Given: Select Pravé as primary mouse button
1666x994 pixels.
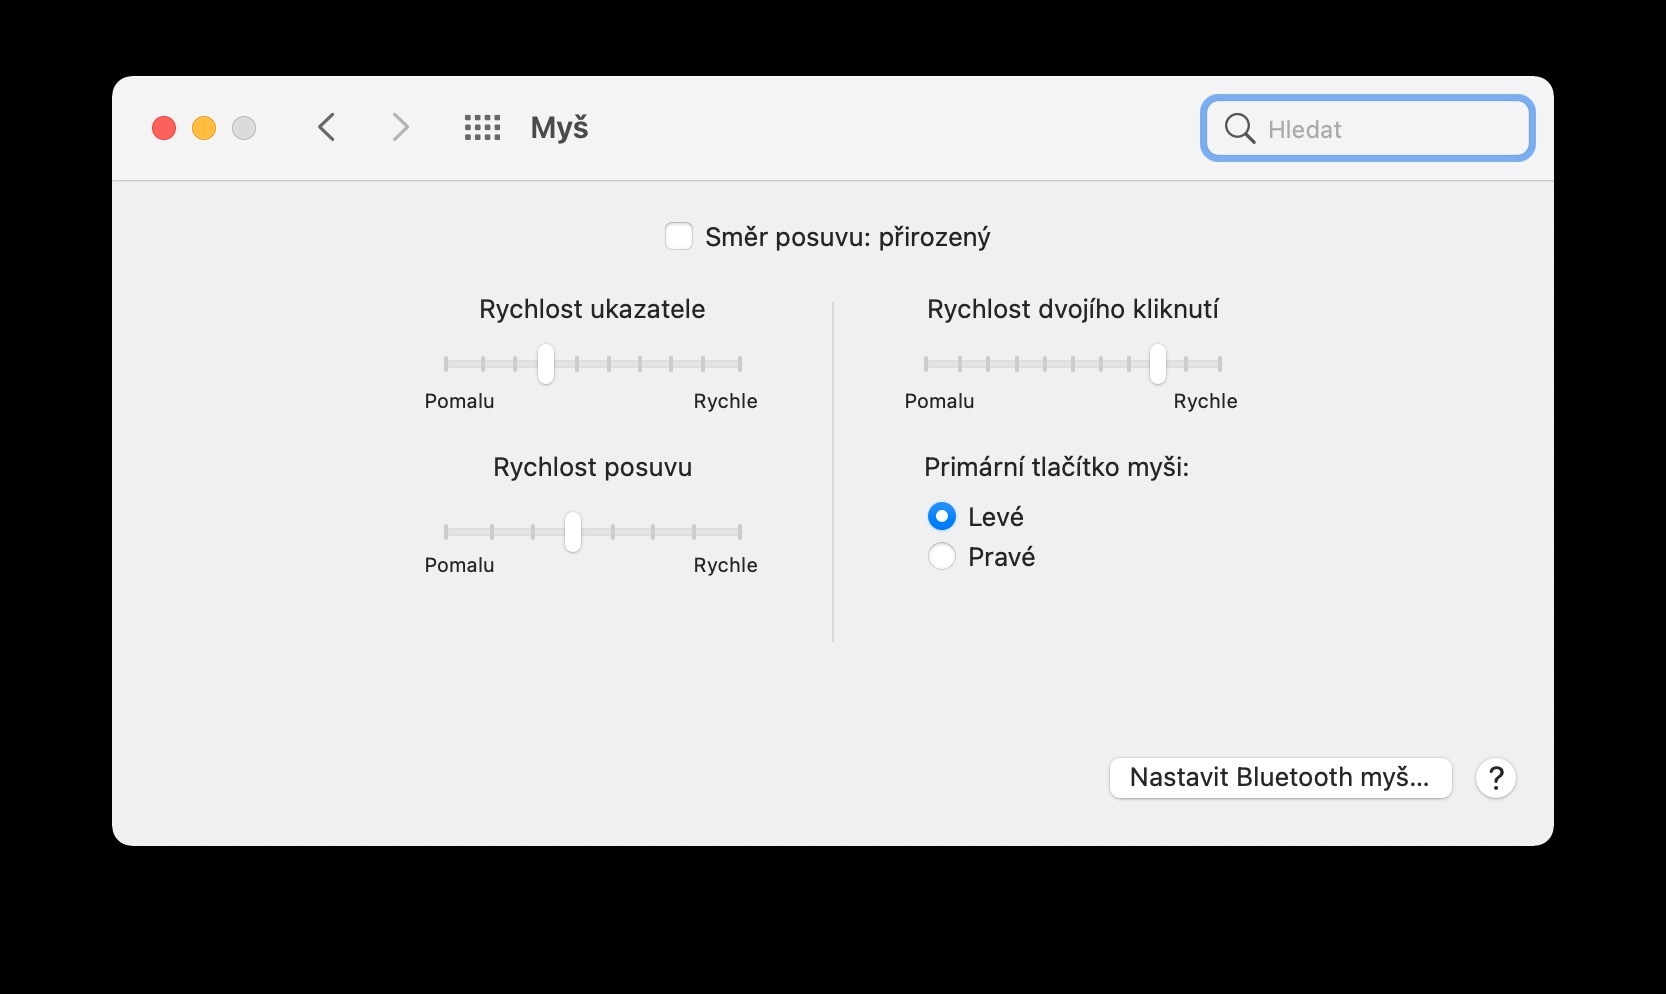Looking at the screenshot, I should [942, 556].
